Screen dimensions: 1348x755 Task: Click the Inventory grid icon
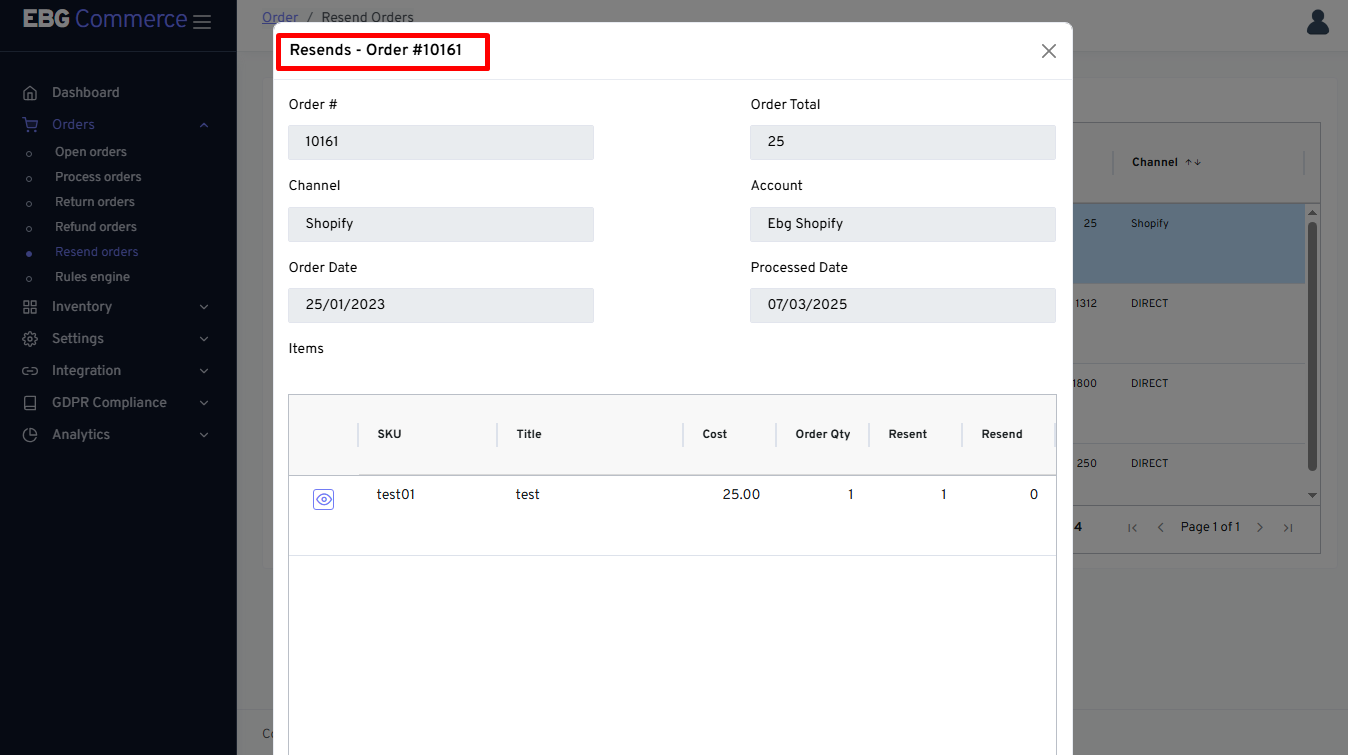30,307
